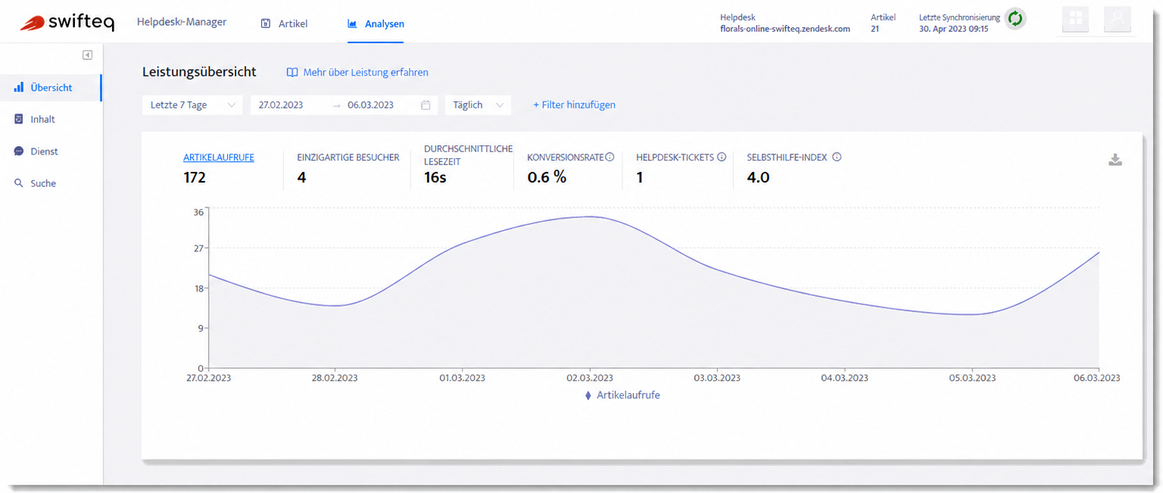Click the swifteq logo

pos(67,23)
